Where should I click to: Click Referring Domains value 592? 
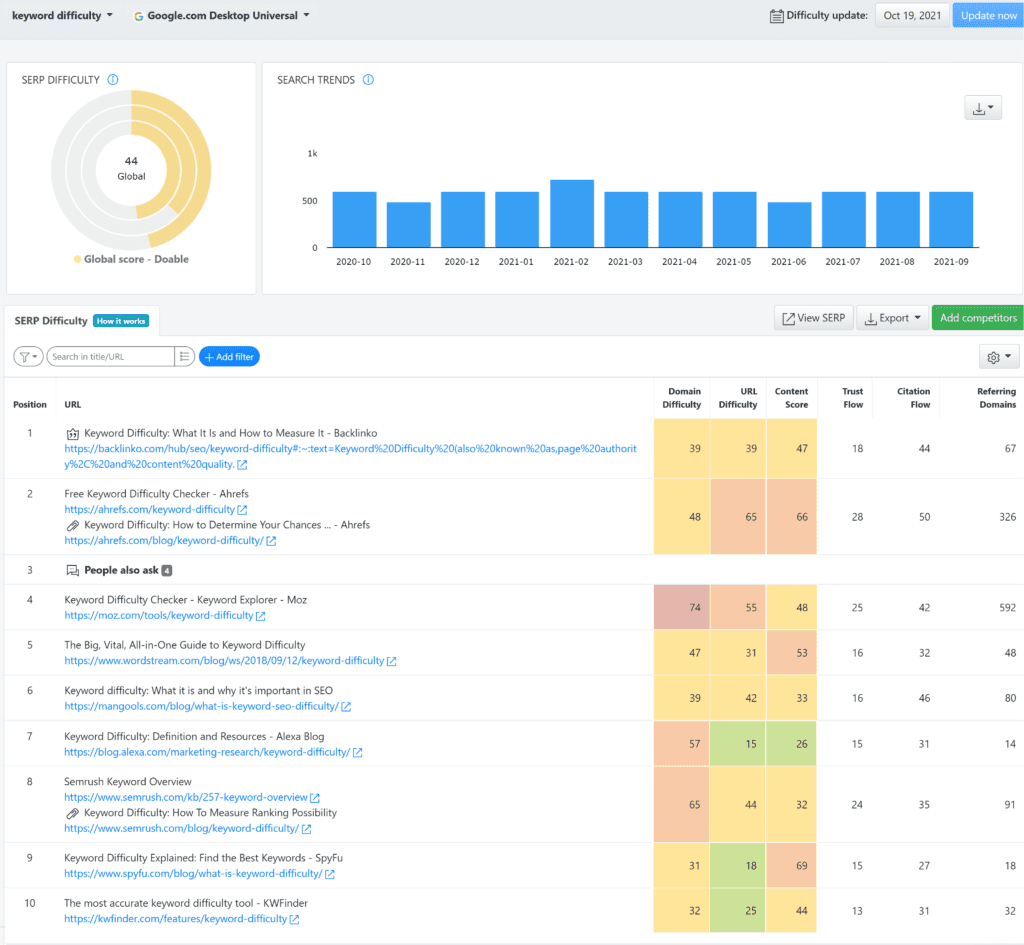point(1008,607)
